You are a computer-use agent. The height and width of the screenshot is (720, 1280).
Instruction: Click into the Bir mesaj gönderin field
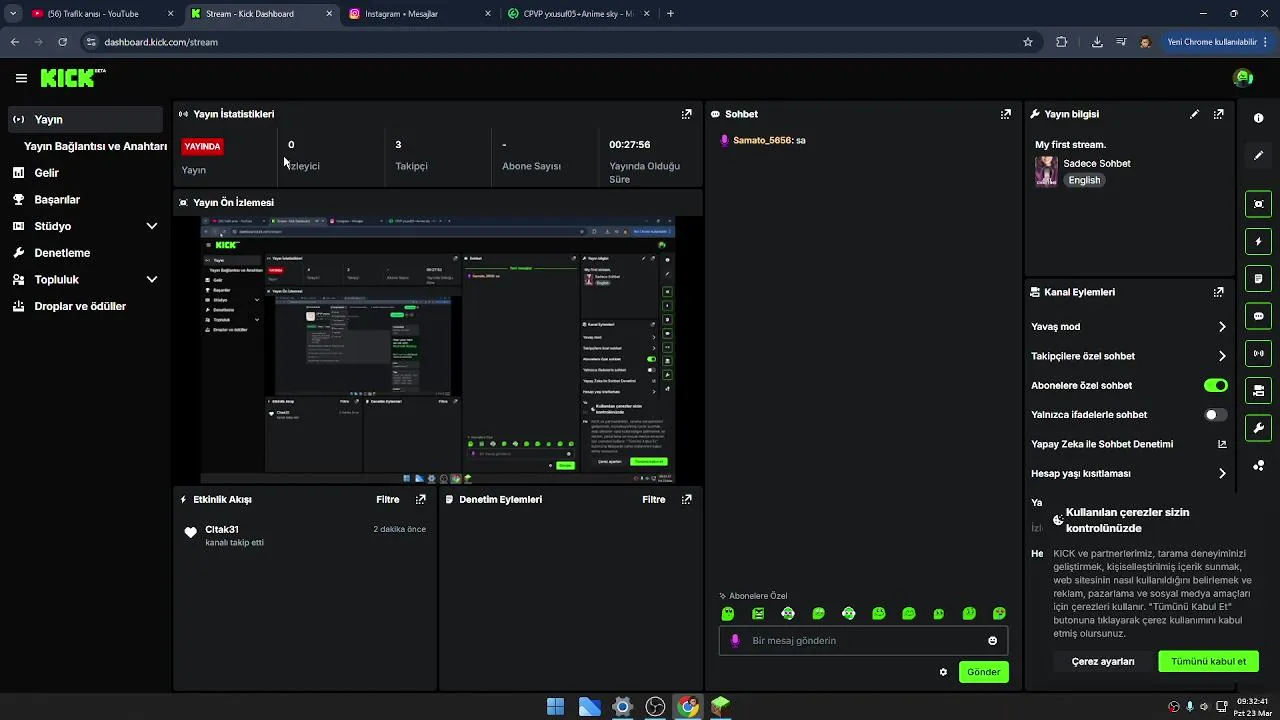(x=863, y=641)
